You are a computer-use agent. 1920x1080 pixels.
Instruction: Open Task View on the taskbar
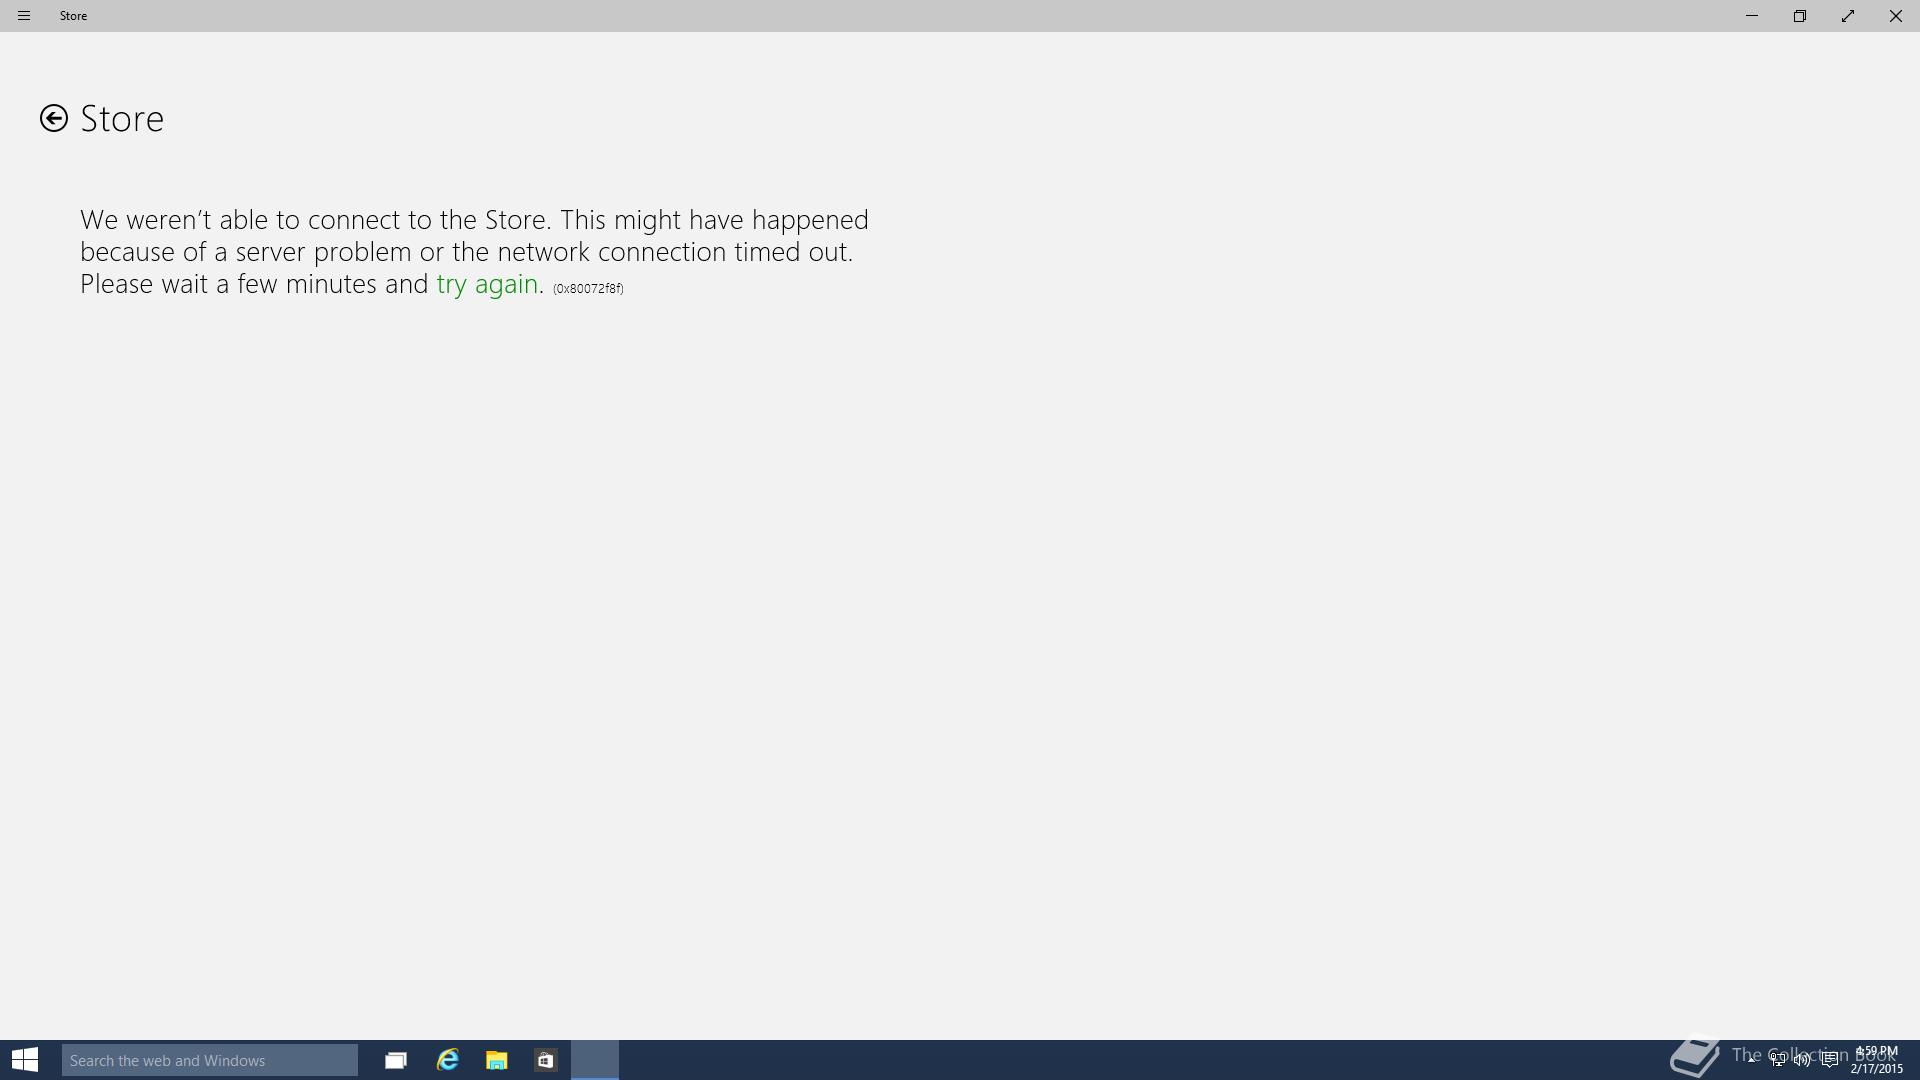(x=396, y=1060)
